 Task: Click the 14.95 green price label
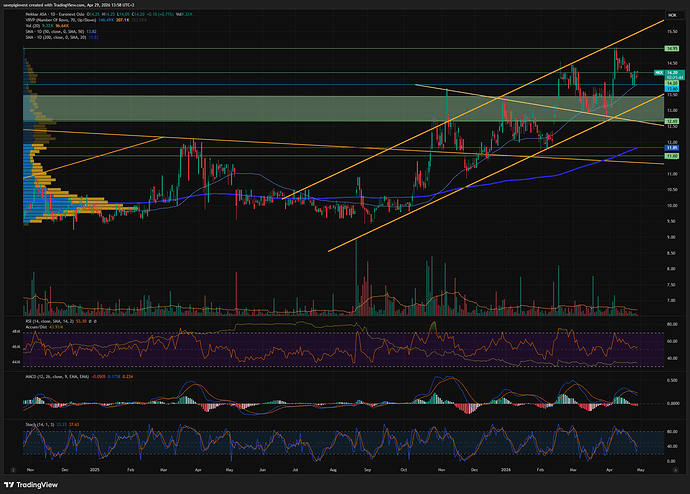pyautogui.click(x=672, y=48)
